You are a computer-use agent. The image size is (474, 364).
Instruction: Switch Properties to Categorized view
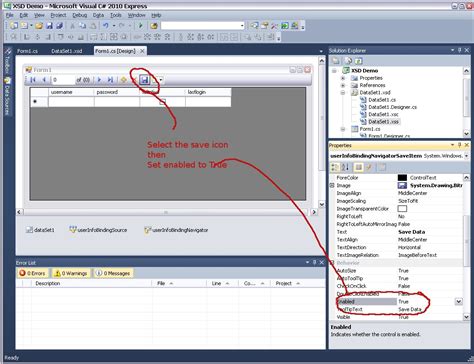click(x=335, y=167)
